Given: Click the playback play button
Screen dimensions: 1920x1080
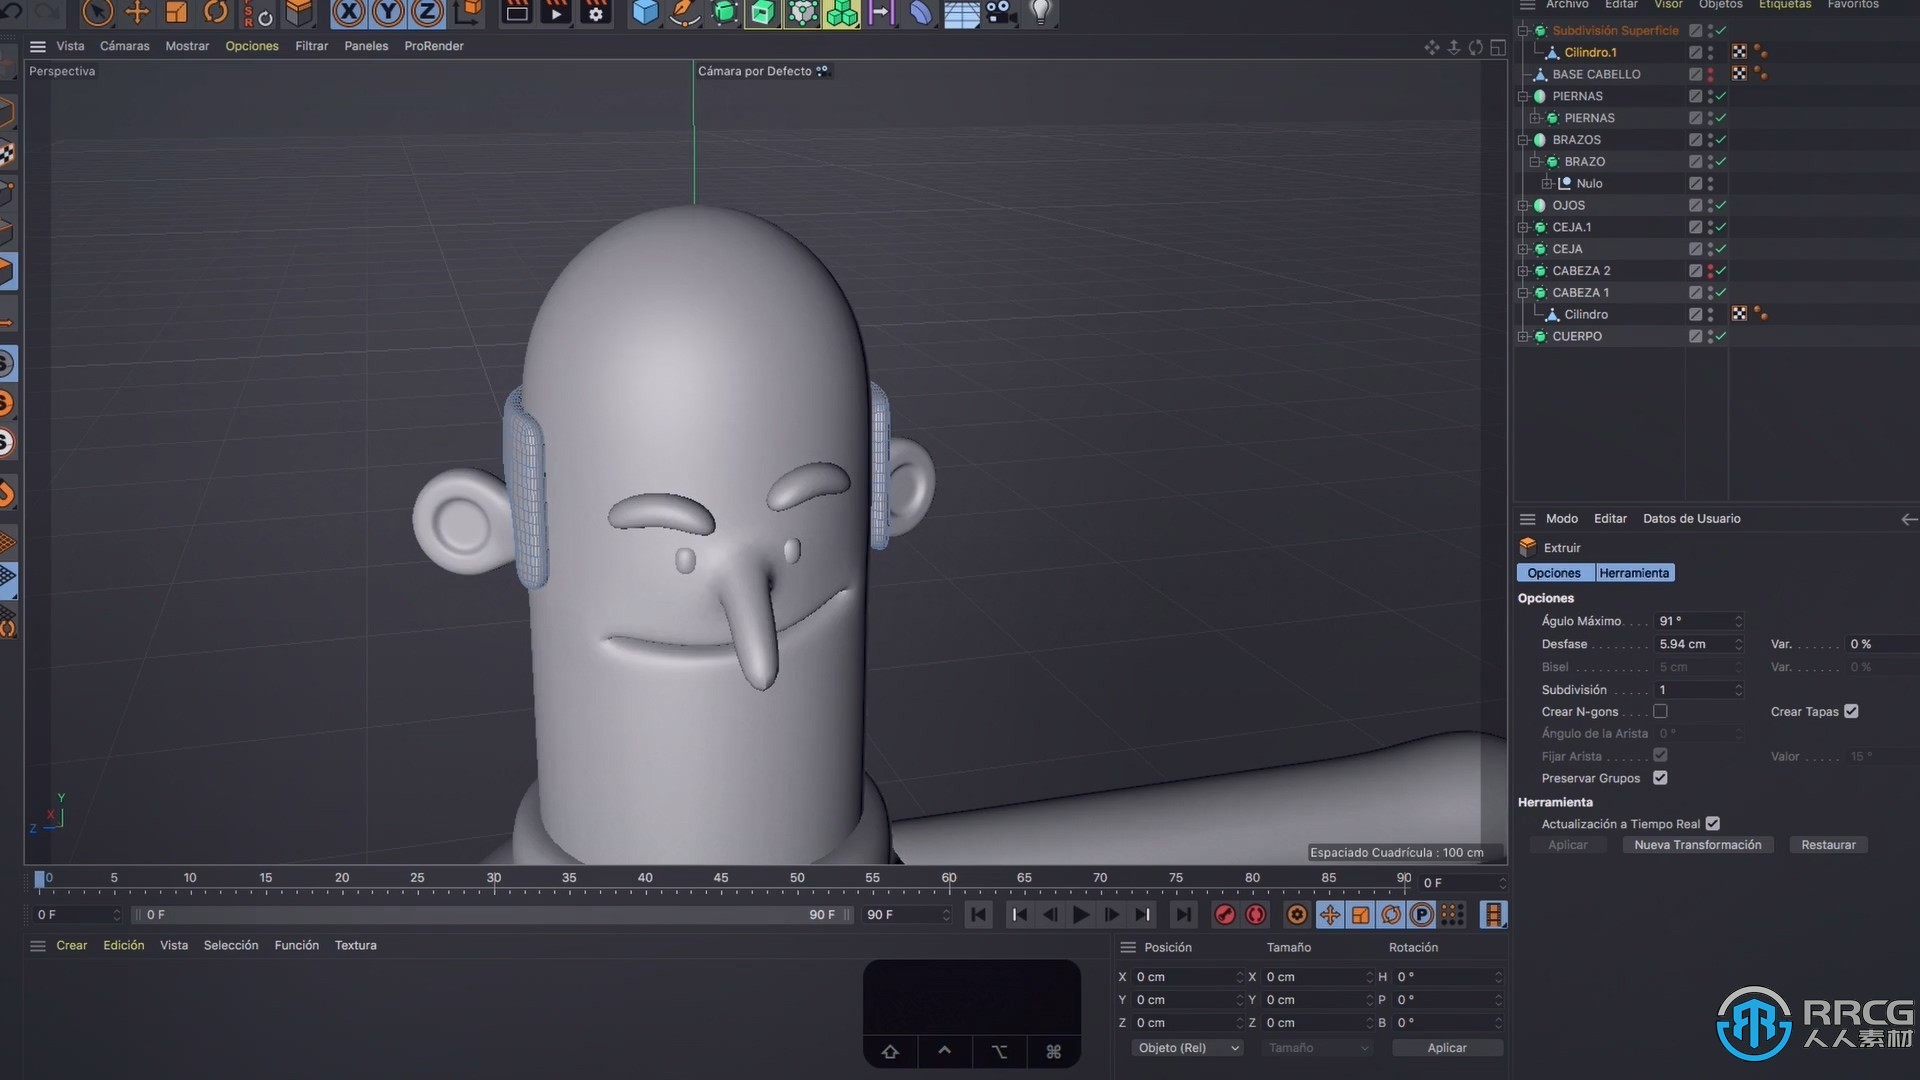Looking at the screenshot, I should 1080,915.
